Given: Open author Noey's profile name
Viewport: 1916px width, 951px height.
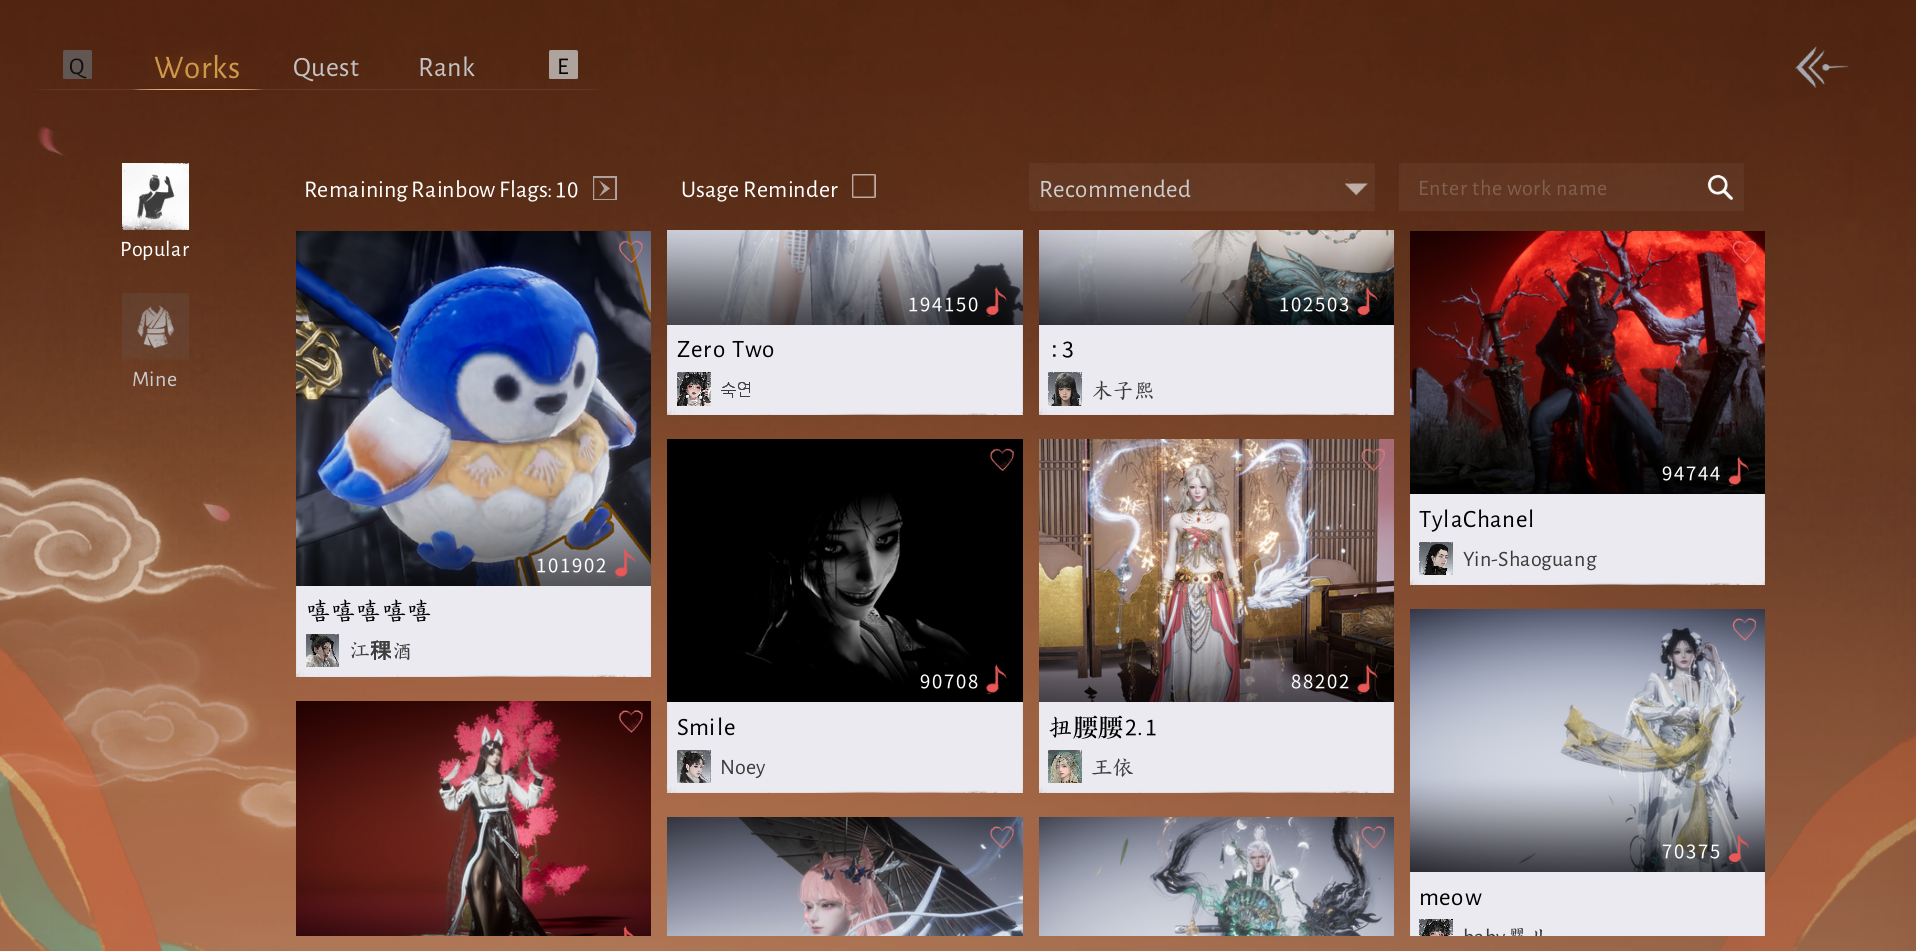Looking at the screenshot, I should click(x=743, y=767).
